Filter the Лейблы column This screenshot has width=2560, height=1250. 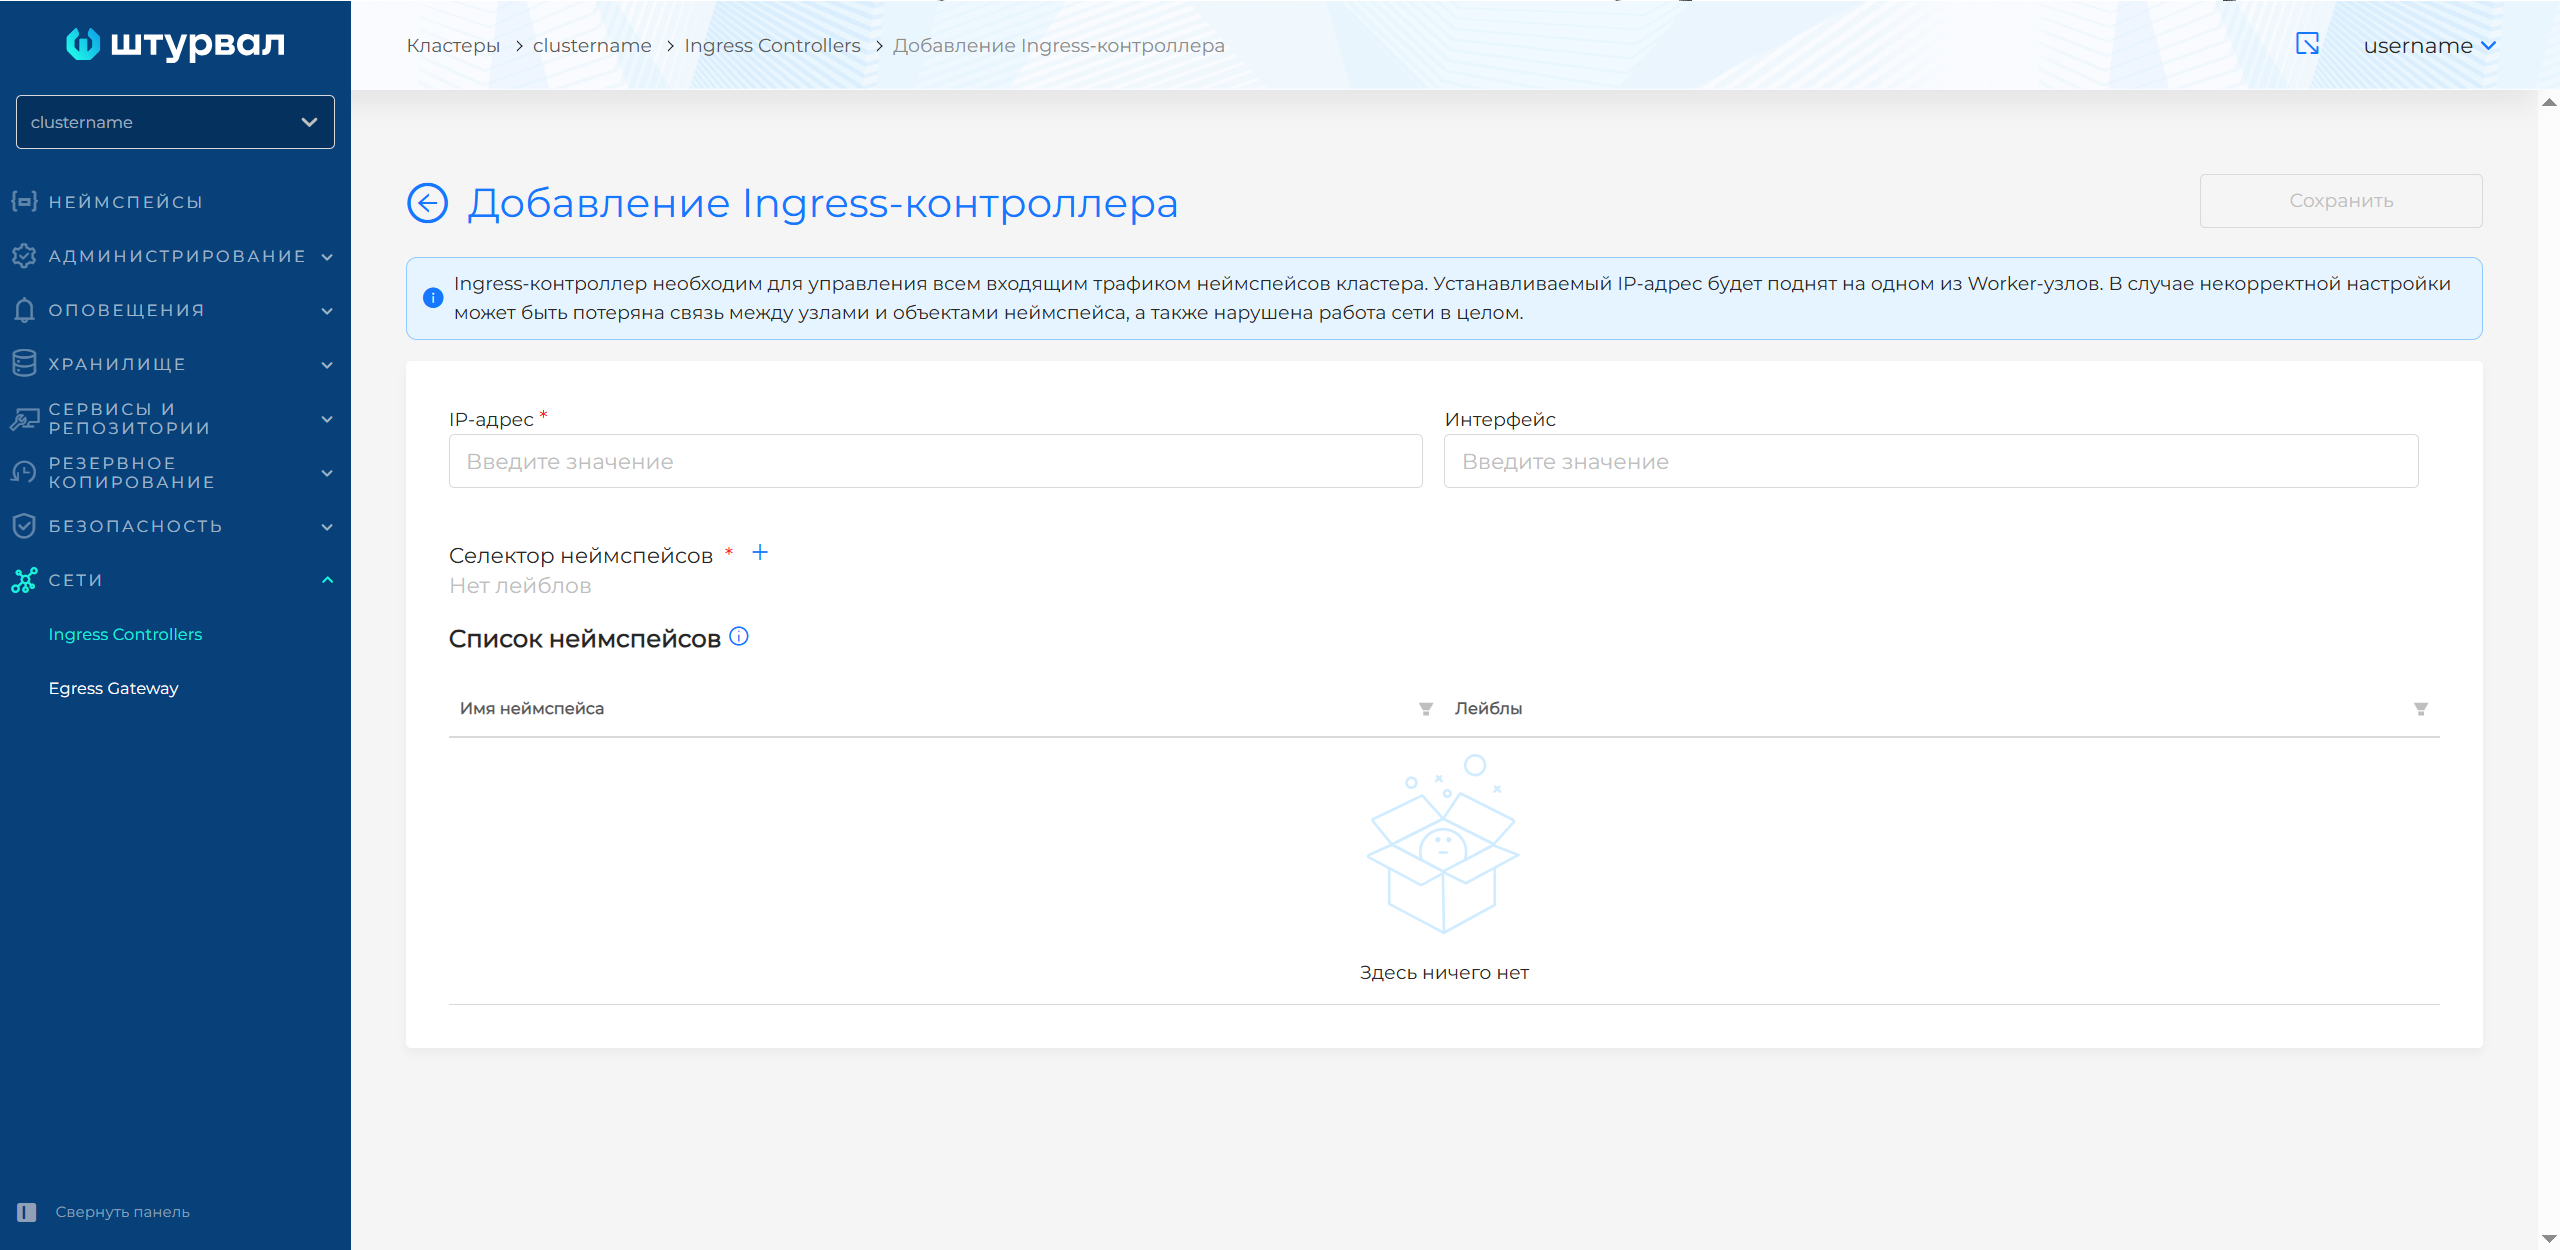[x=2421, y=709]
